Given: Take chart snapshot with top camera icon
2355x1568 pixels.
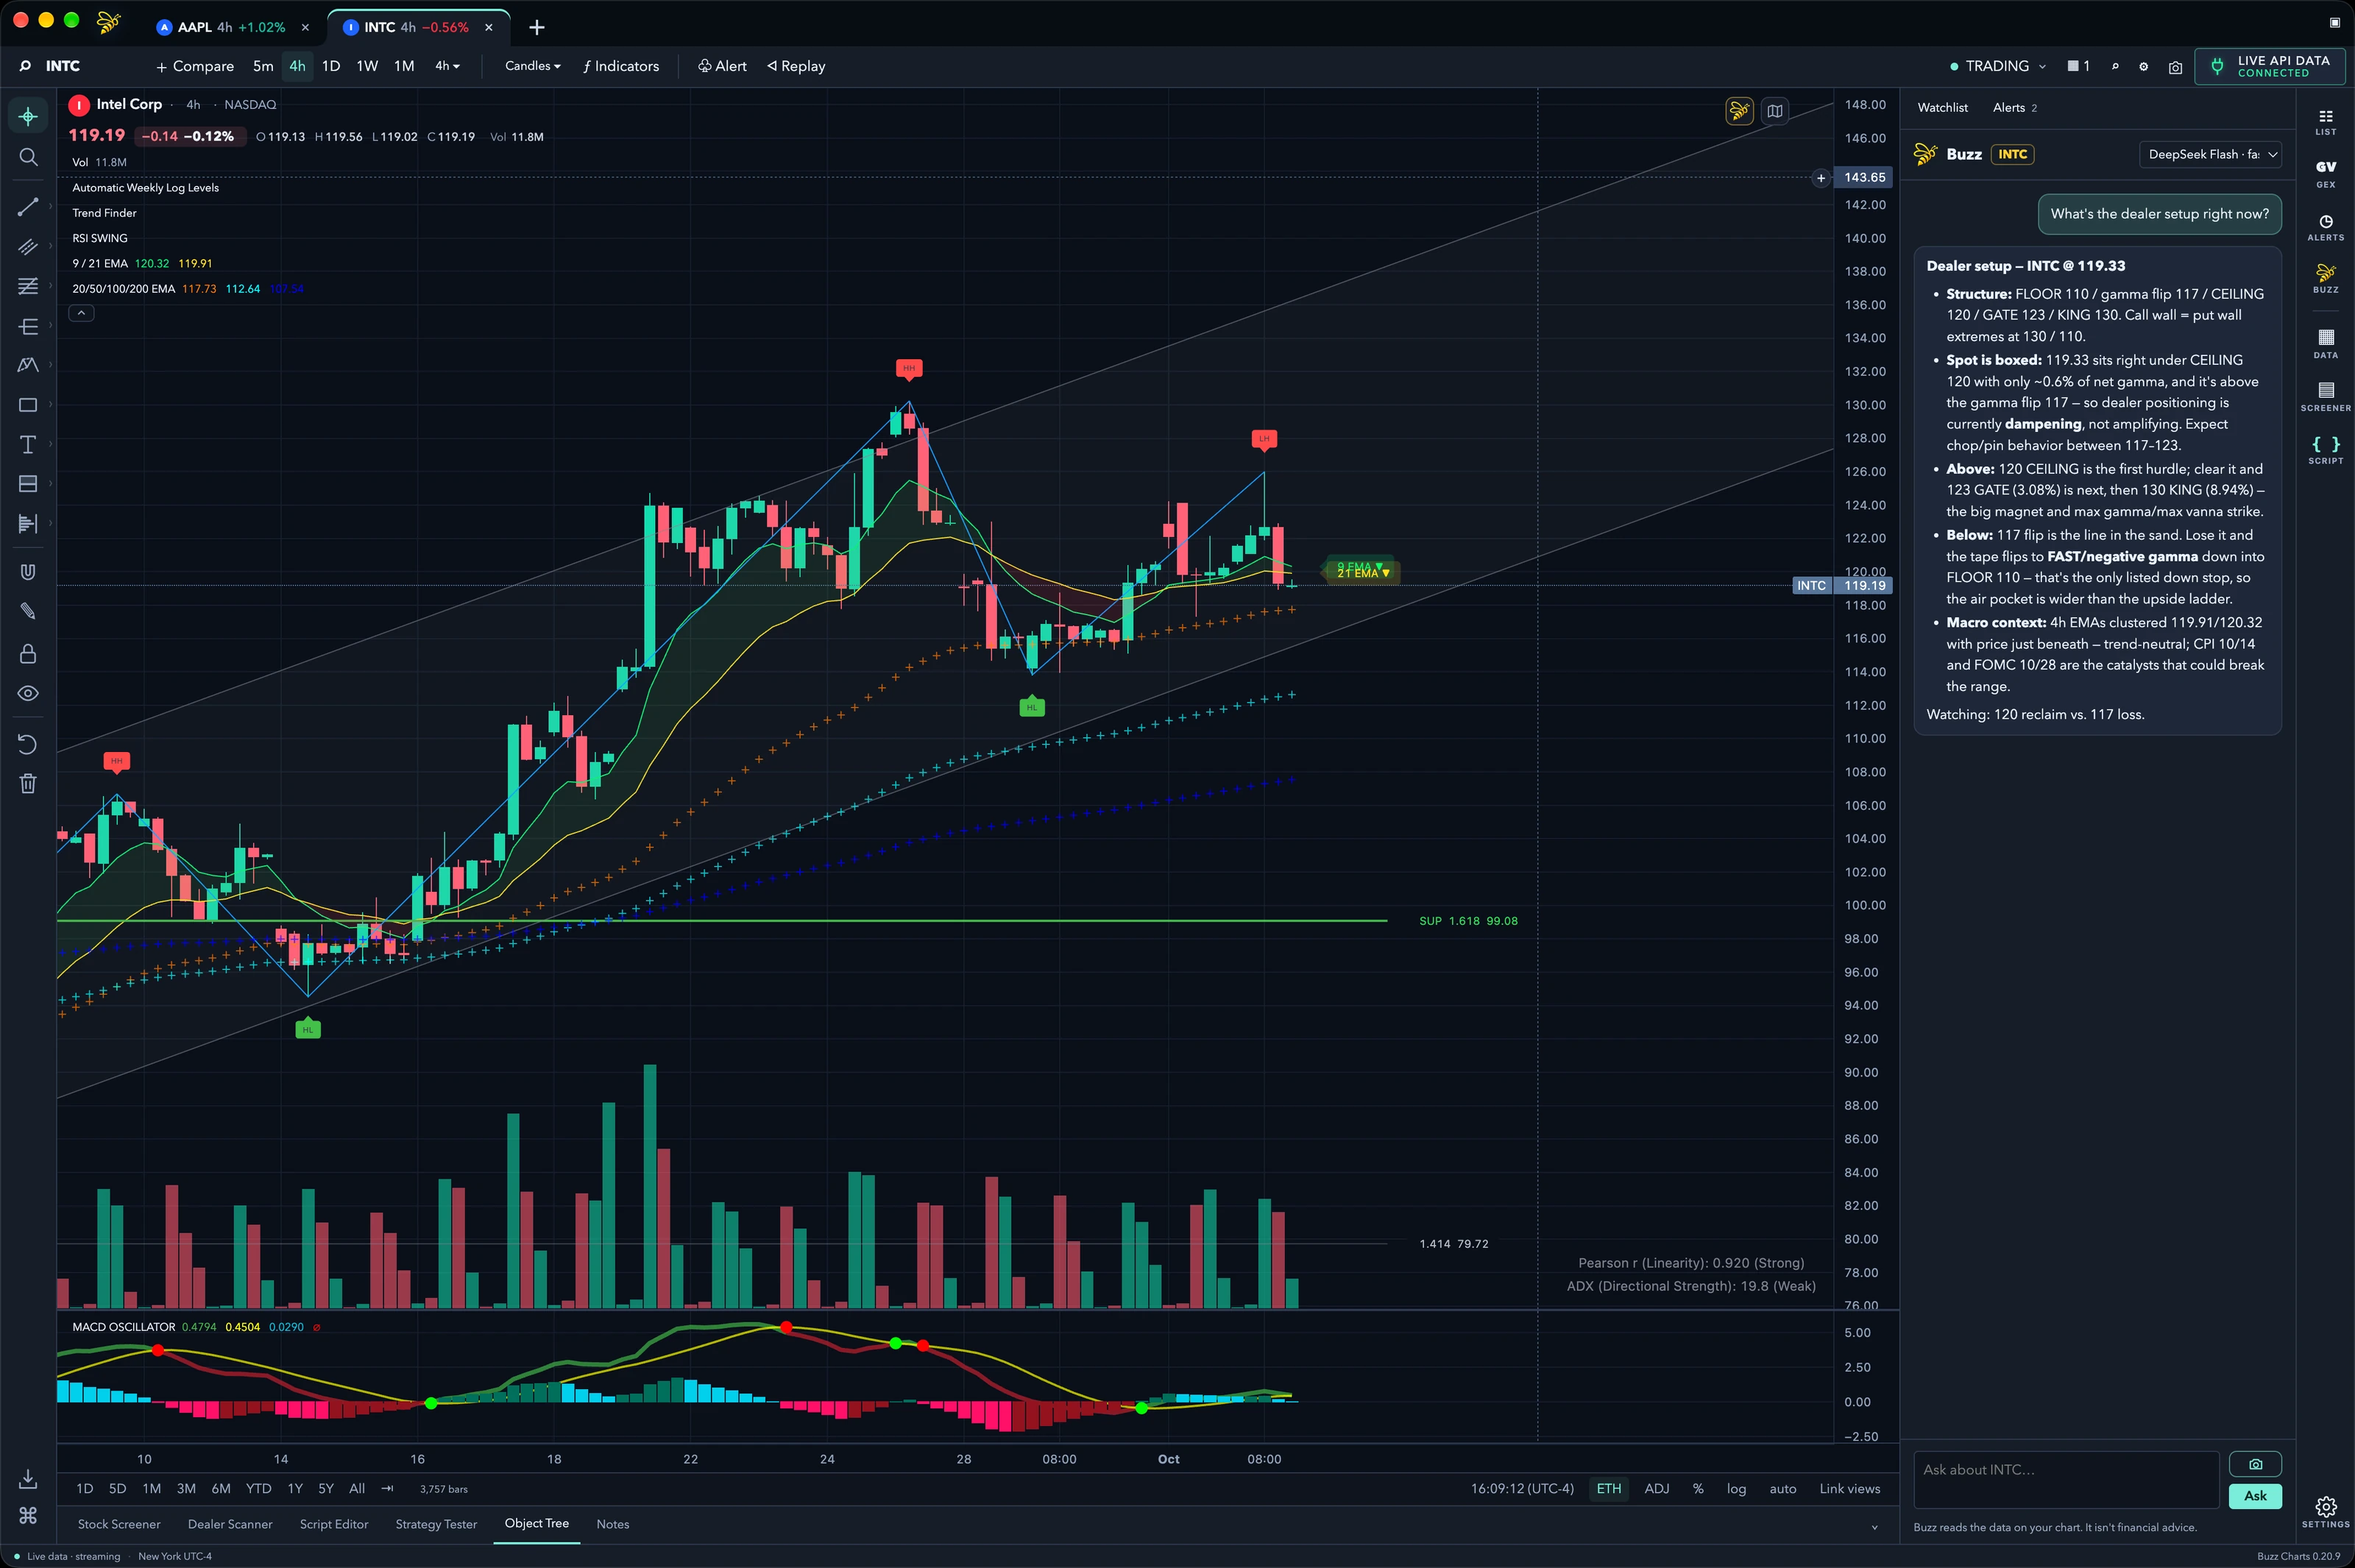Looking at the screenshot, I should pos(2175,67).
